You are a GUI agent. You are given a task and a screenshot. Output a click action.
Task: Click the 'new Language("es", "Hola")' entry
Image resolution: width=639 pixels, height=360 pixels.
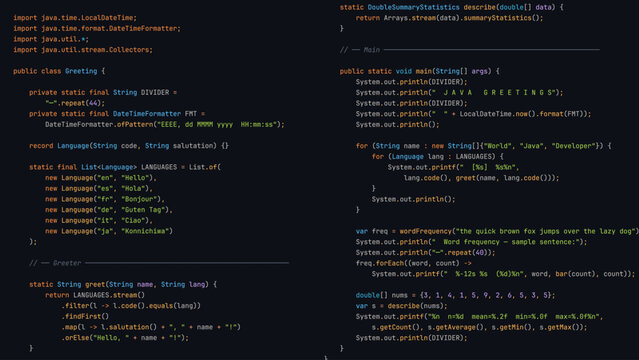[x=99, y=188]
